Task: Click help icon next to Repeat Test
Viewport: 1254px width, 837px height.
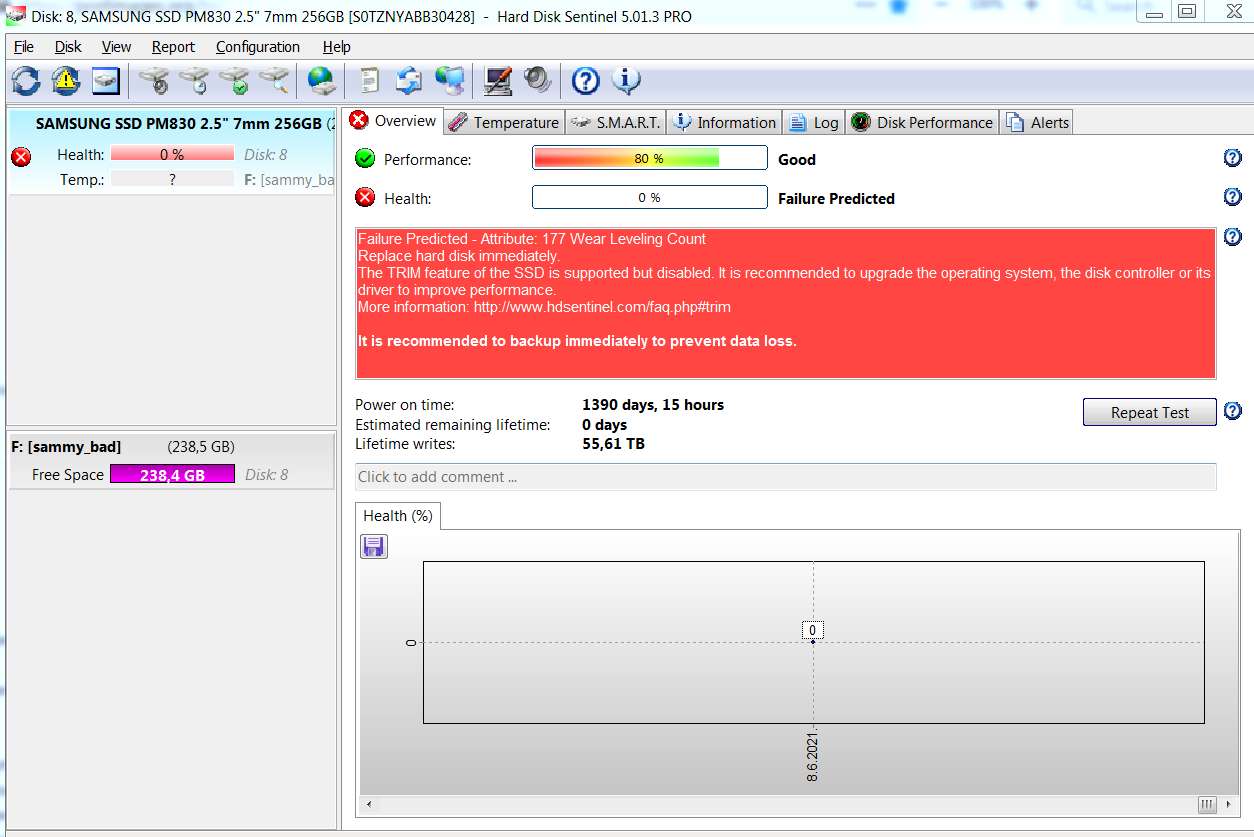Action: [x=1233, y=411]
